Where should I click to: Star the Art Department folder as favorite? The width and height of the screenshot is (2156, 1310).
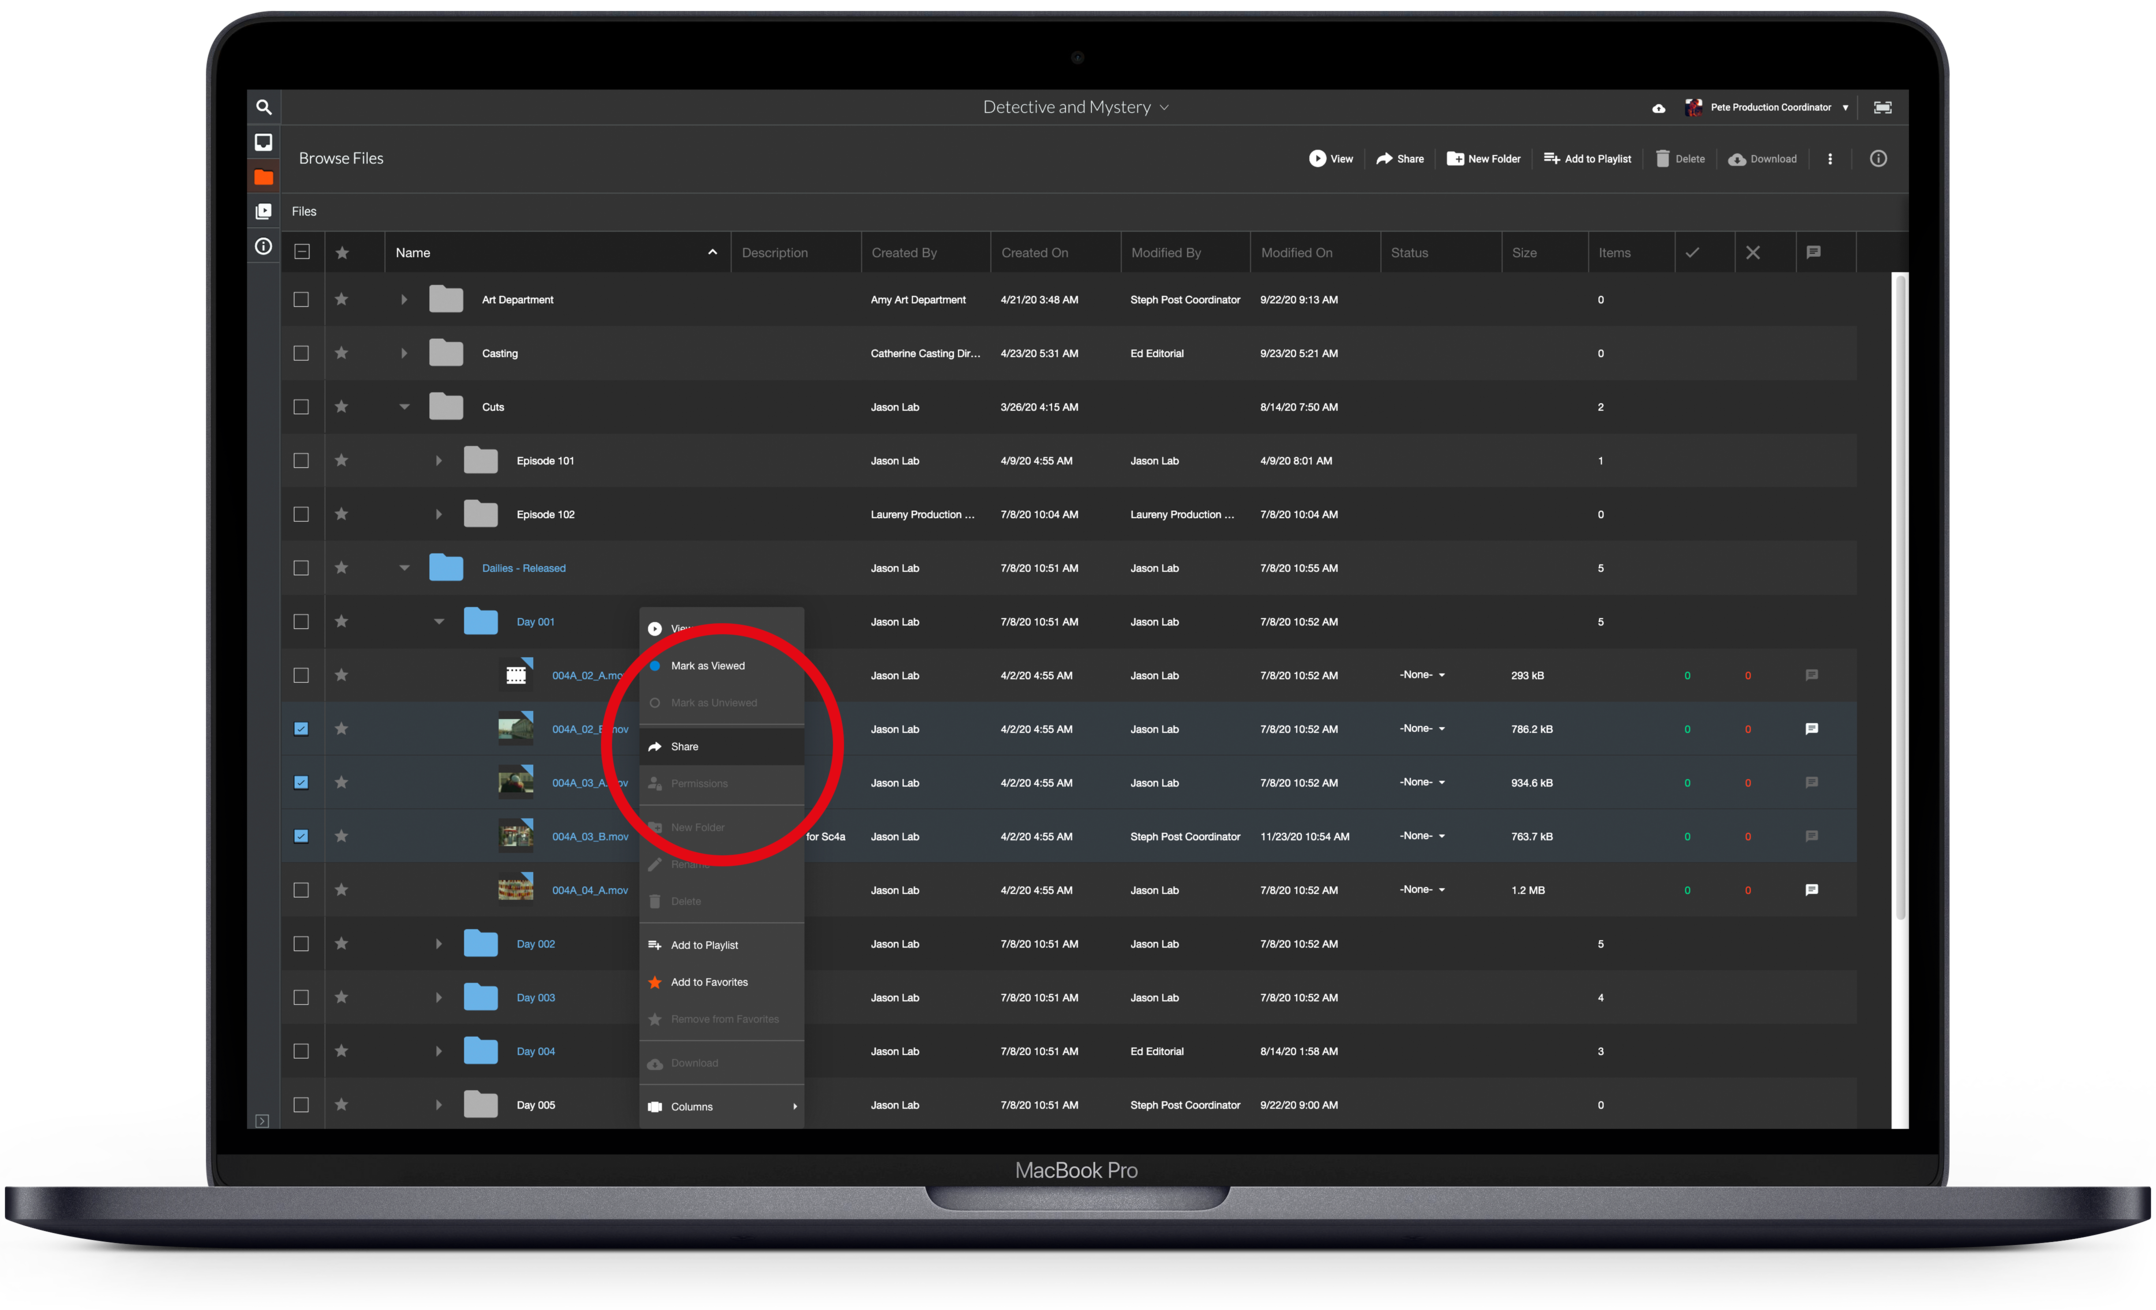[342, 299]
